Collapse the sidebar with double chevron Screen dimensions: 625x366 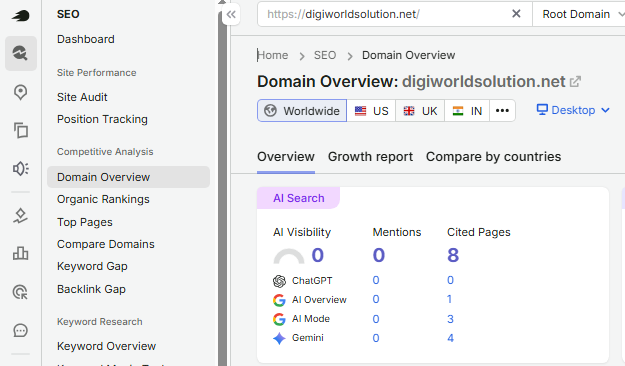[231, 15]
